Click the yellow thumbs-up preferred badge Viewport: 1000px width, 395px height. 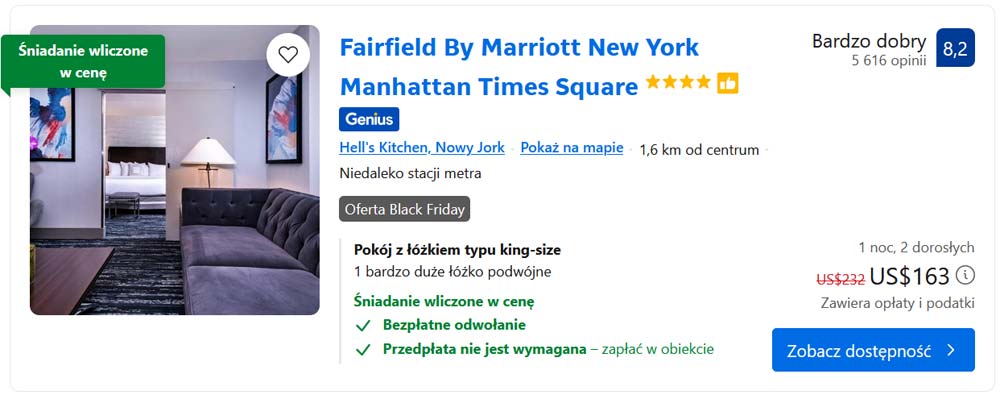728,83
